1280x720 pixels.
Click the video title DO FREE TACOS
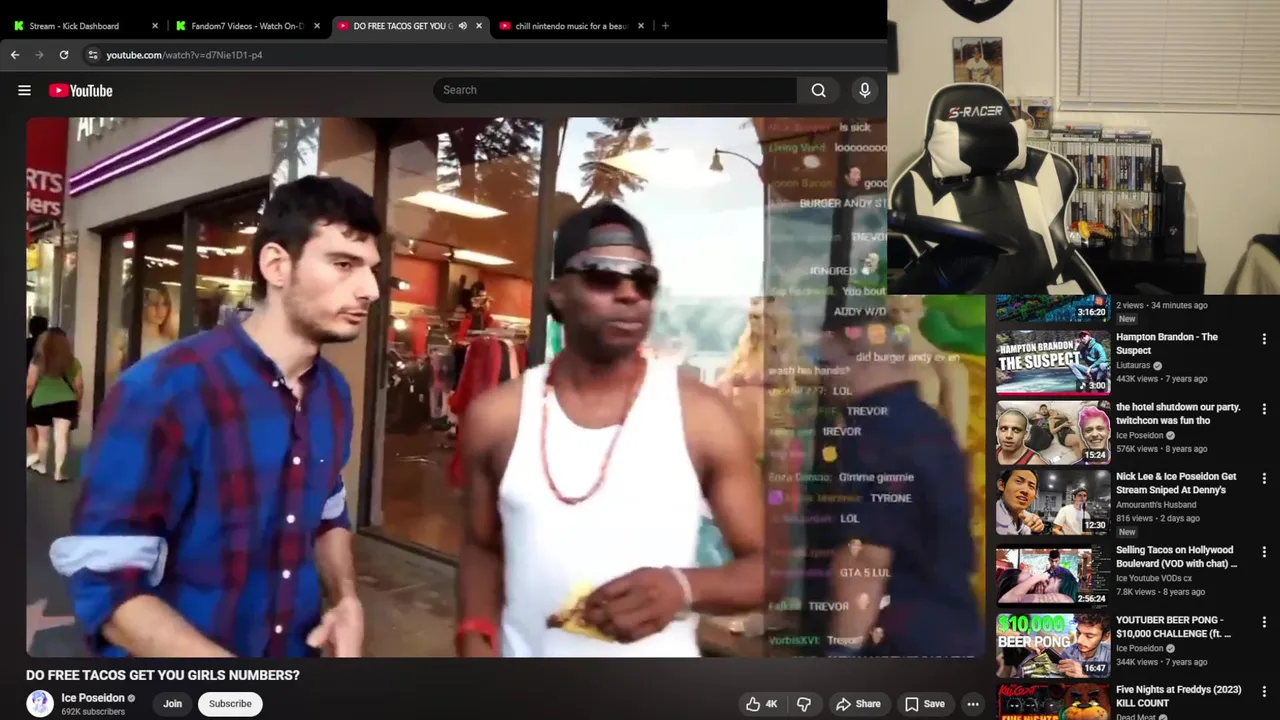tap(163, 675)
